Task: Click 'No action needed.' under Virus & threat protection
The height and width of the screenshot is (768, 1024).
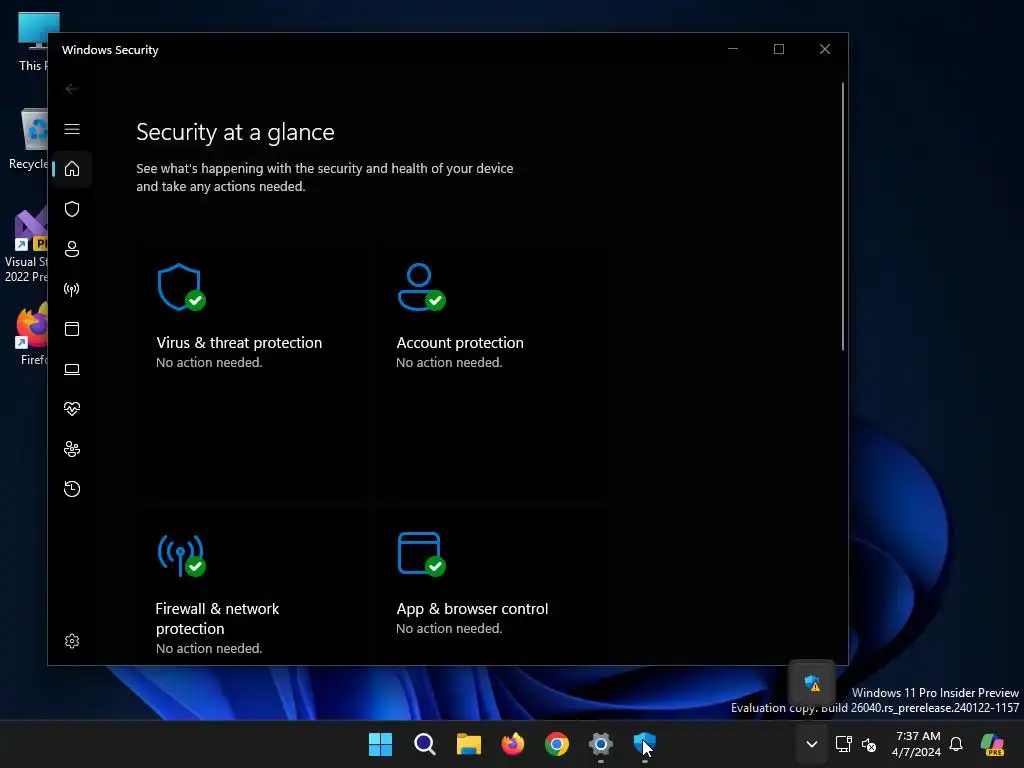Action: tap(209, 362)
